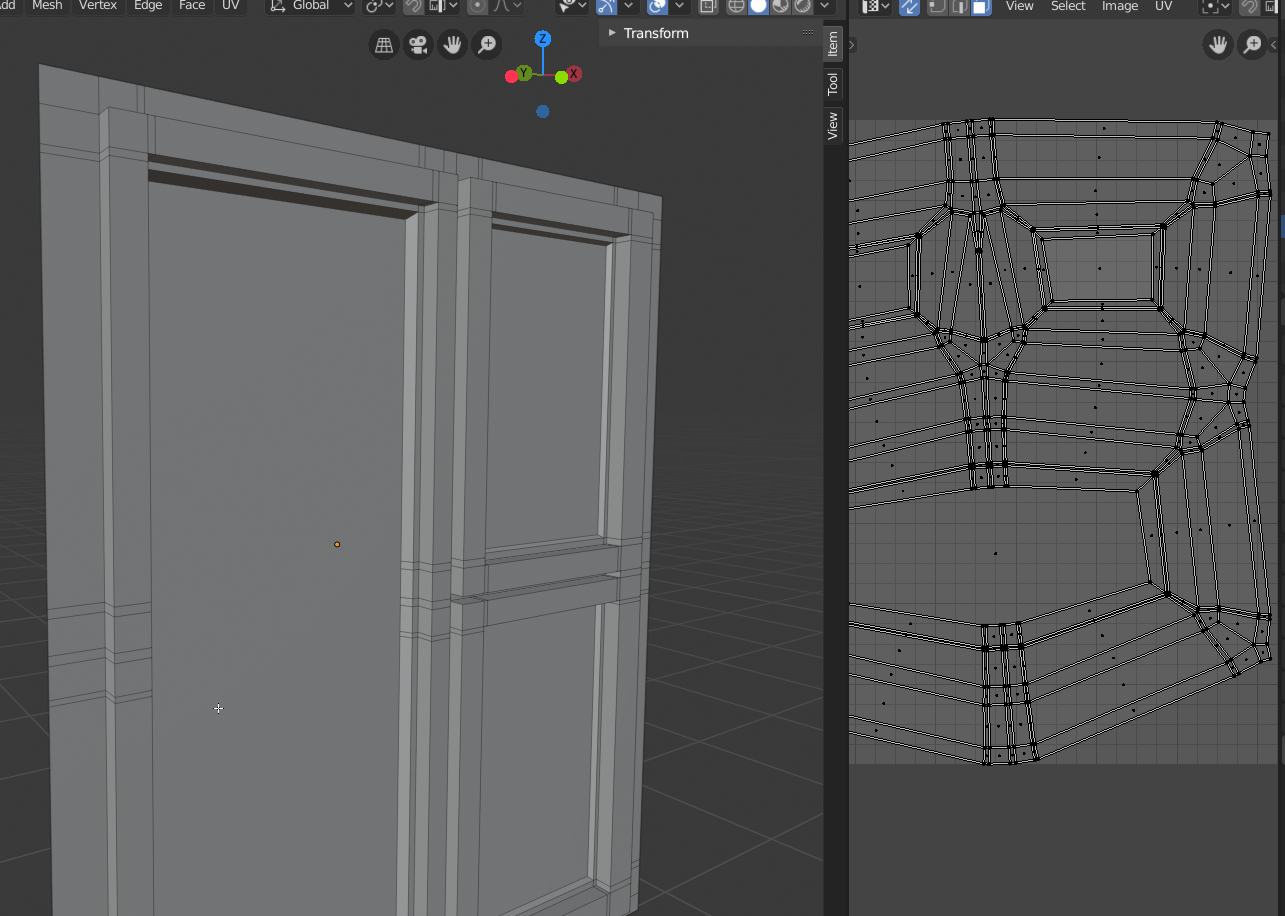Screen dimensions: 1285x916
Task: Switch to rendered shading
Action: click(802, 6)
